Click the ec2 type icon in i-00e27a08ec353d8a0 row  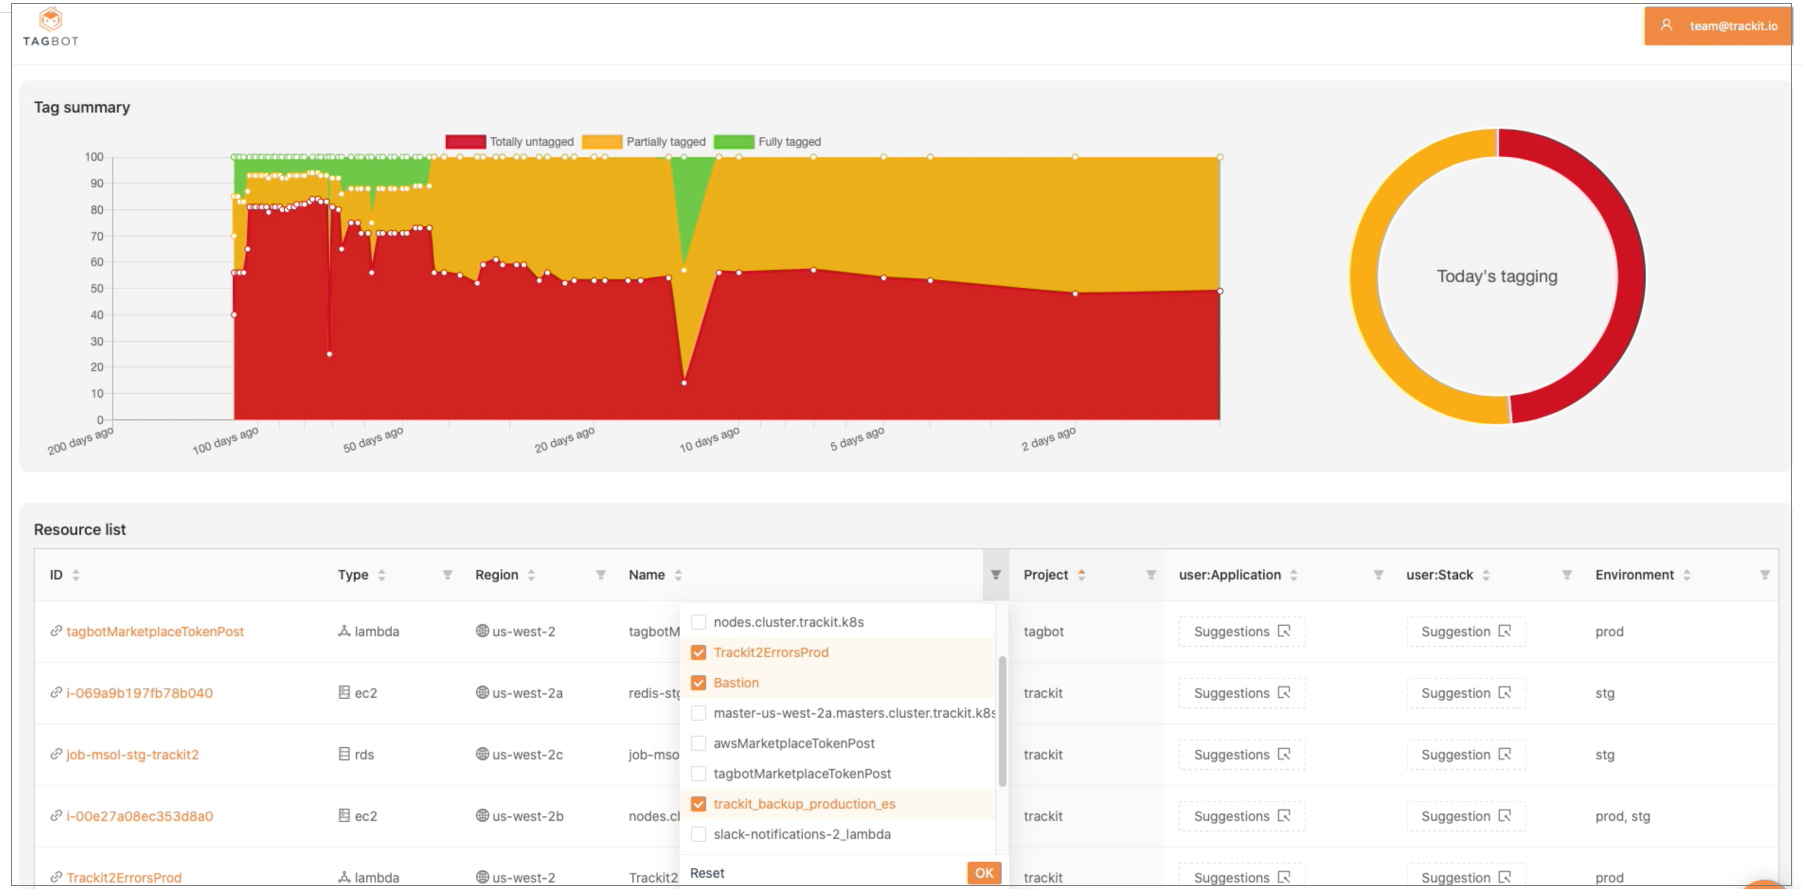click(344, 816)
